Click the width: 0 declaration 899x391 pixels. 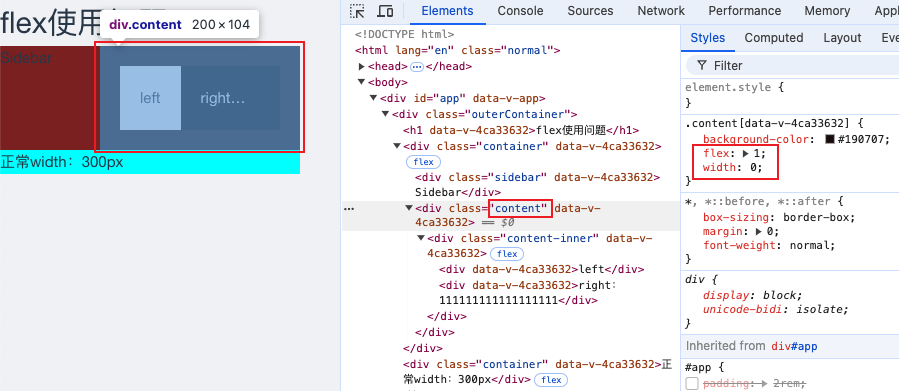[x=732, y=168]
